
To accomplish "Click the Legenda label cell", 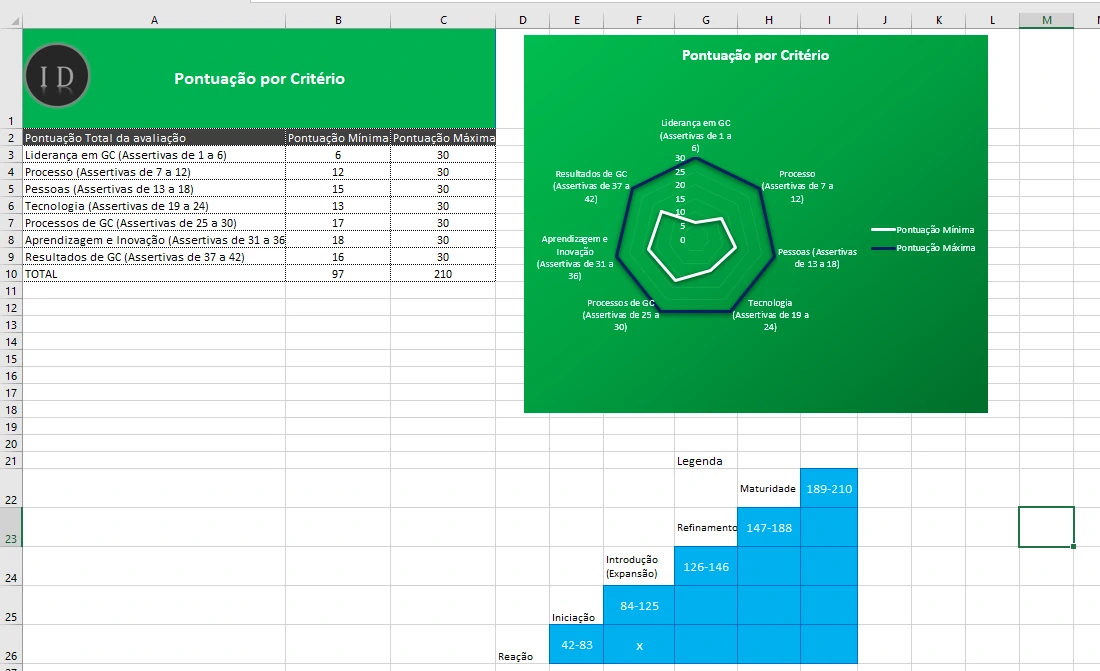I will 700,461.
